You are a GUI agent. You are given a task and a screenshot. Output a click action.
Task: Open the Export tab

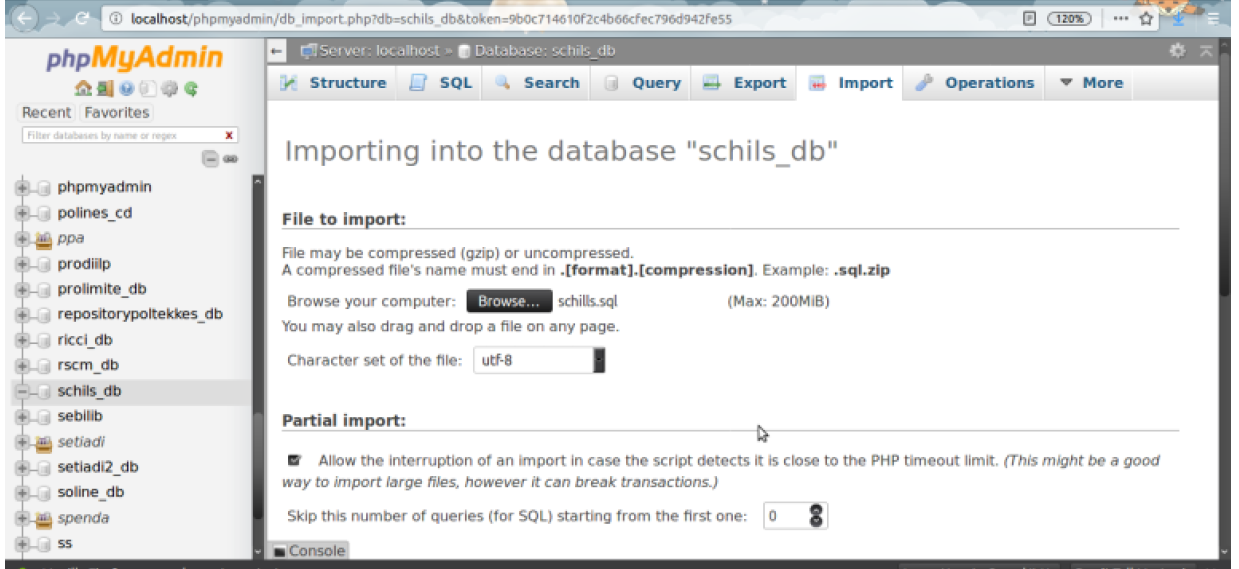745,83
